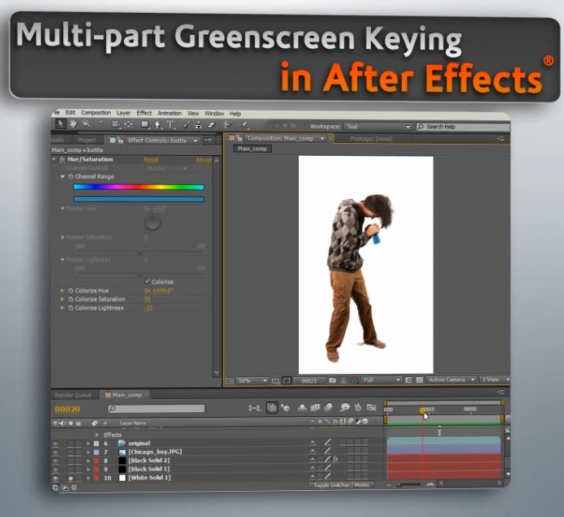Hide the Chicago_bay.JPG layer eye icon
The image size is (564, 517).
point(55,452)
